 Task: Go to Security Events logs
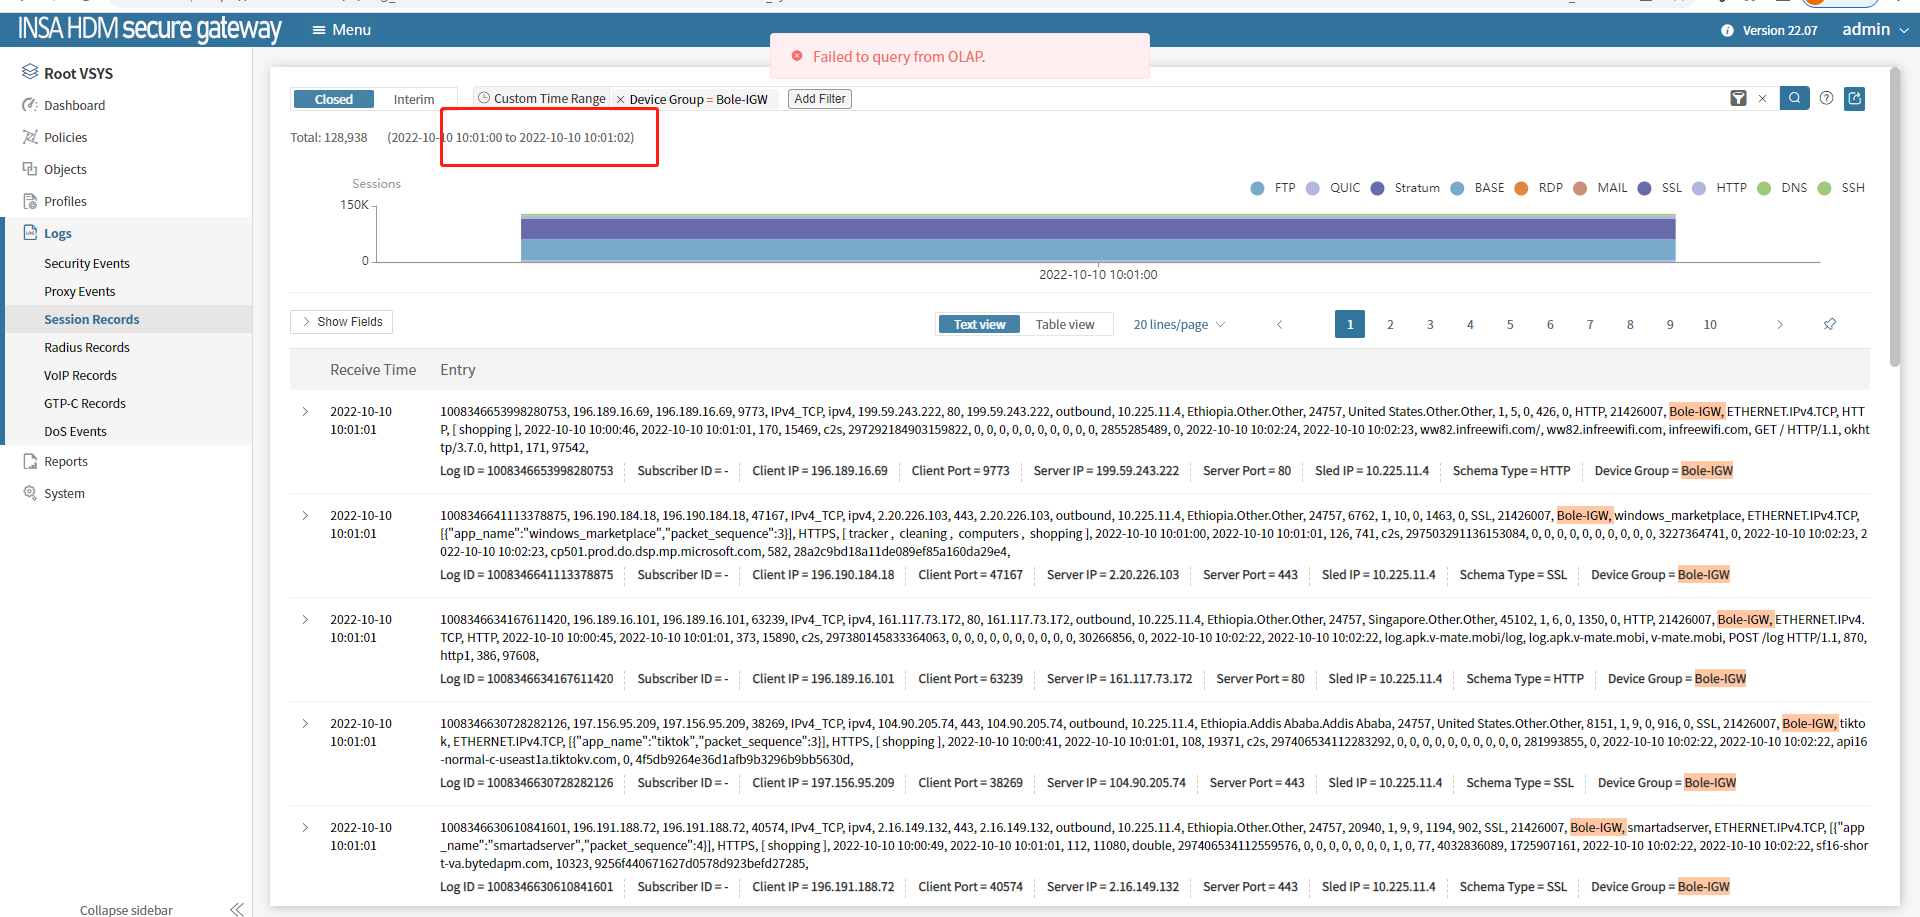[x=87, y=263]
